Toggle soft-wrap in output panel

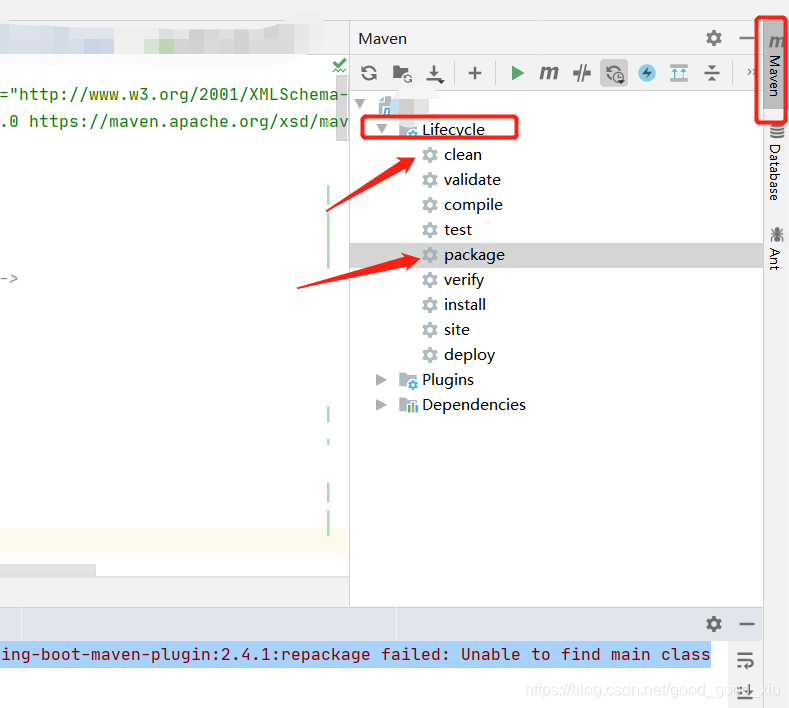click(x=745, y=660)
